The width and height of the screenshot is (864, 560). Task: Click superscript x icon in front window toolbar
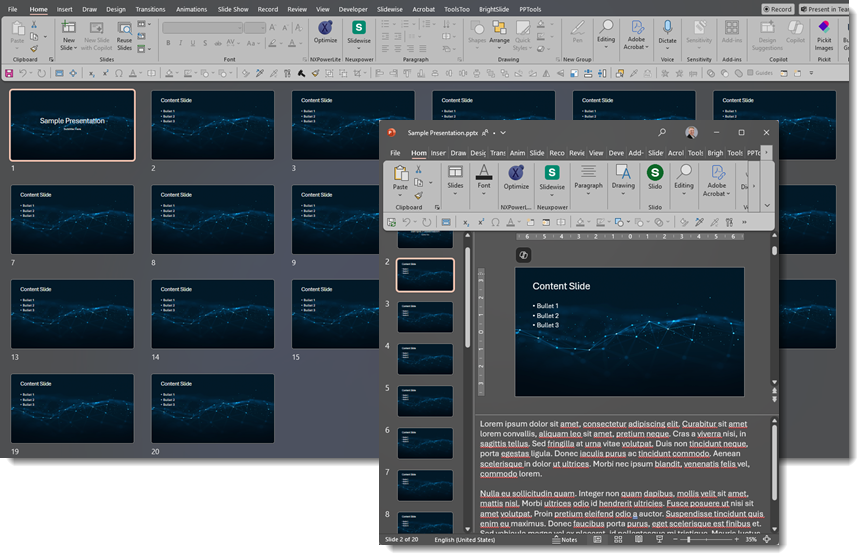point(480,222)
